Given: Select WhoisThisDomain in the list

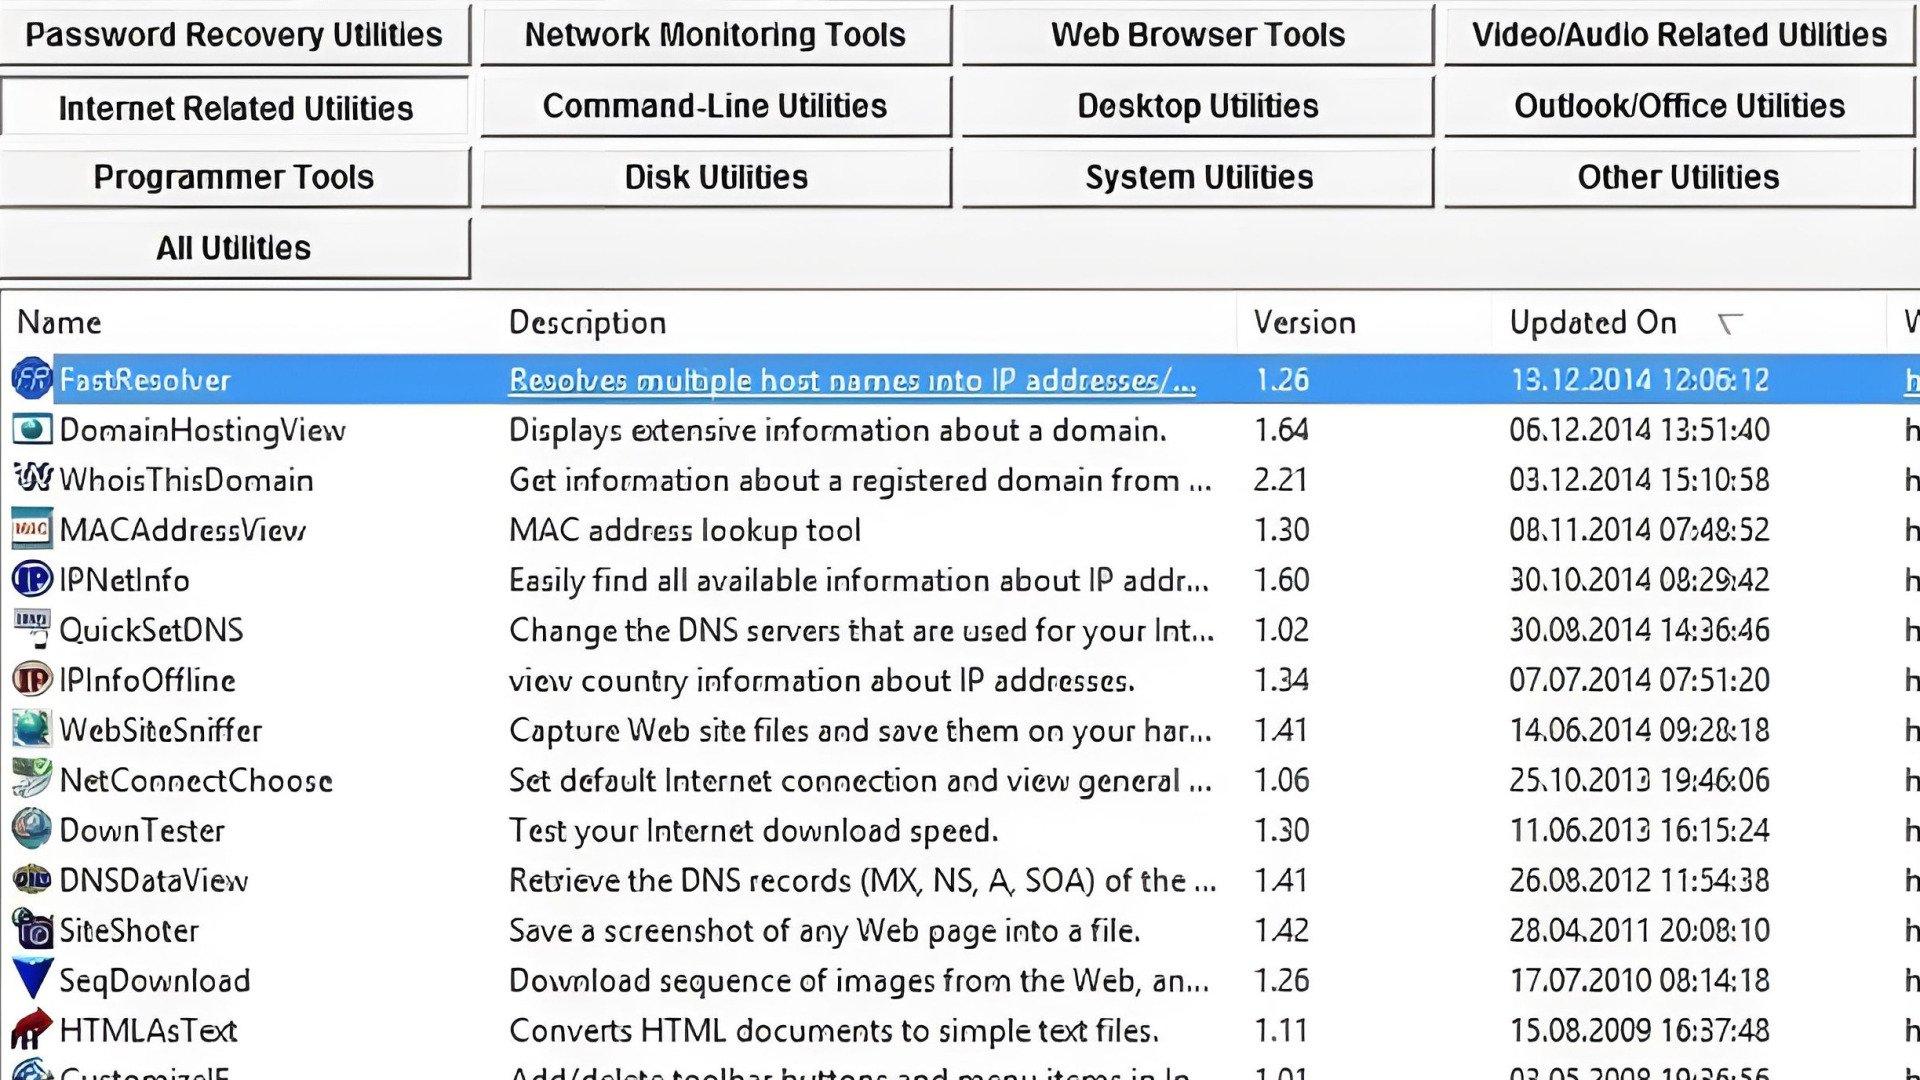Looking at the screenshot, I should 186,480.
